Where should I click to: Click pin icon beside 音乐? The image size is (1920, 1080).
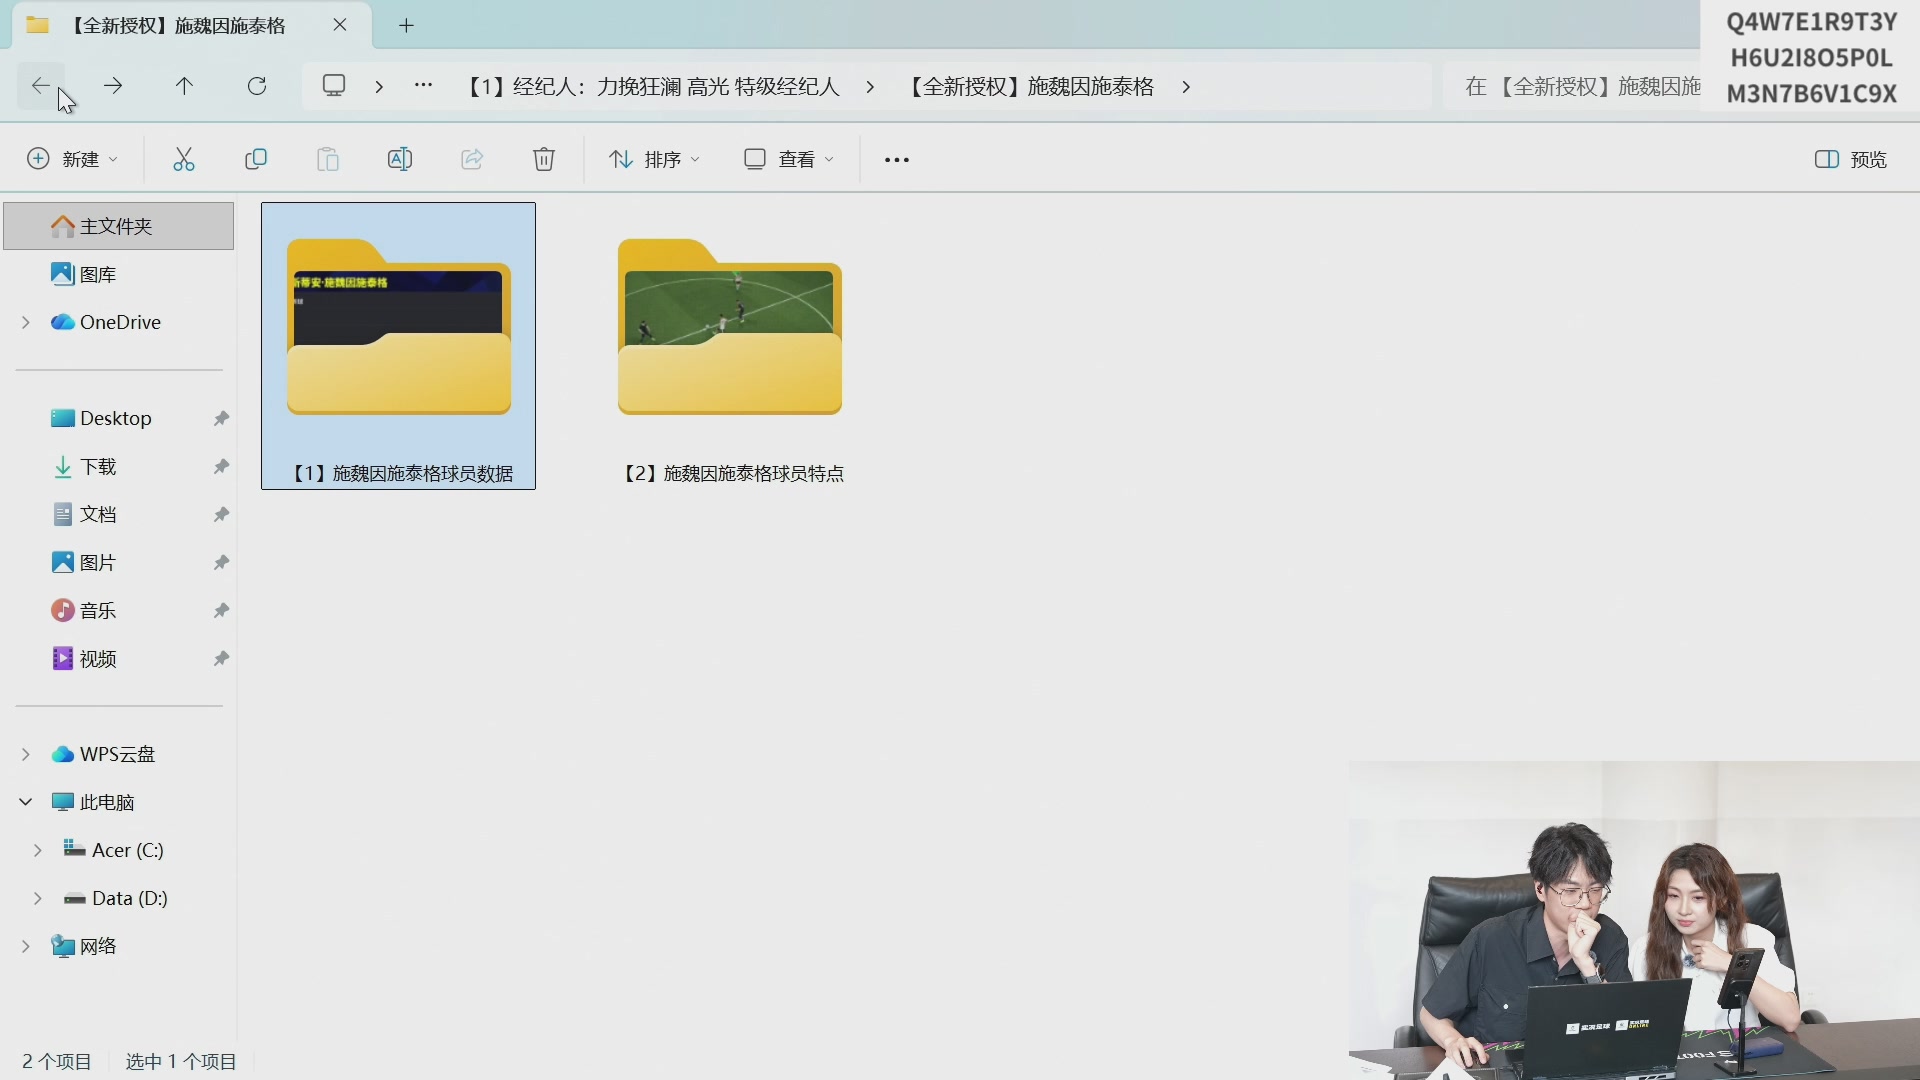221,610
